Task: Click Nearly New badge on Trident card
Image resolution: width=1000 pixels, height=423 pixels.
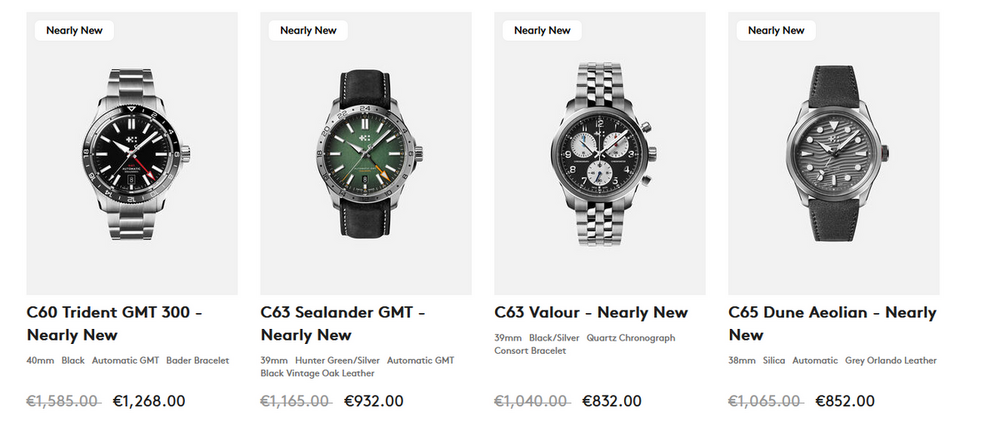Action: (74, 31)
